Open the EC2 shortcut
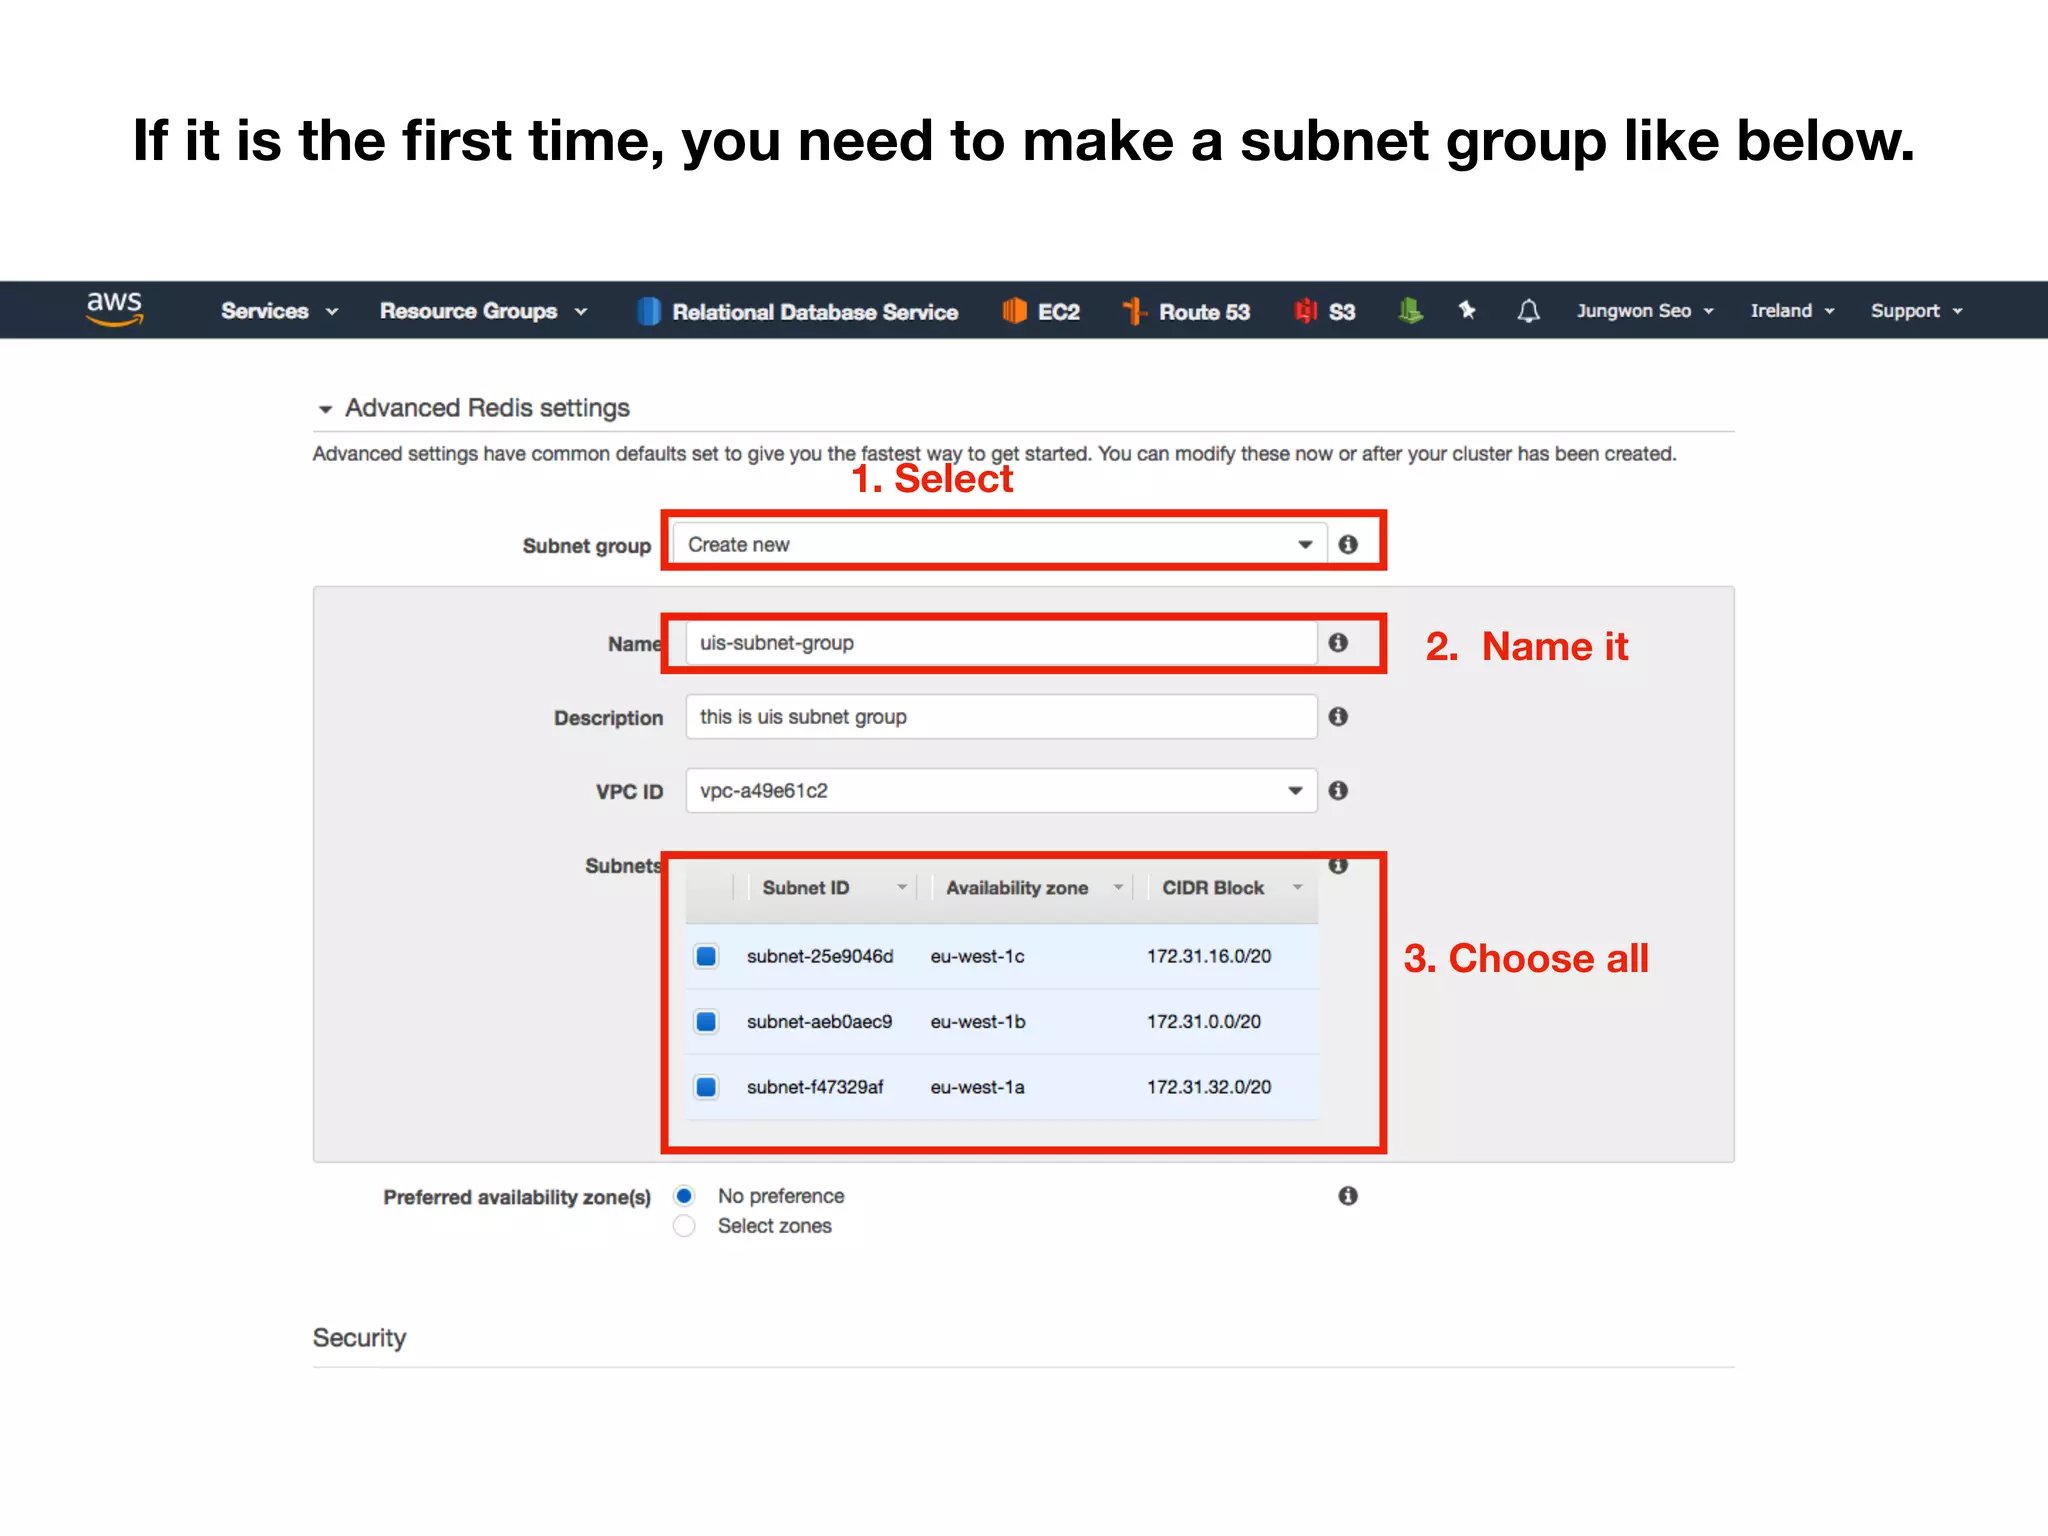Viewport: 2048px width, 1536px height. 1041,312
